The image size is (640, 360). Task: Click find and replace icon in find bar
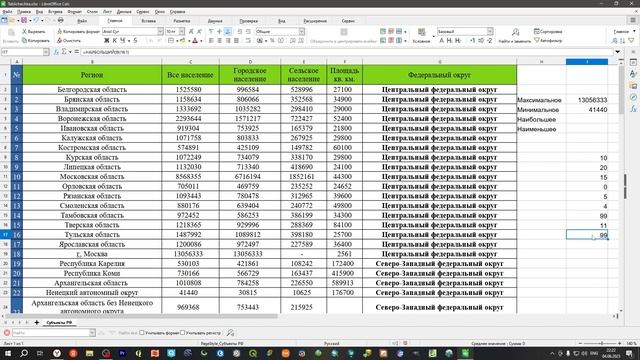click(x=231, y=333)
